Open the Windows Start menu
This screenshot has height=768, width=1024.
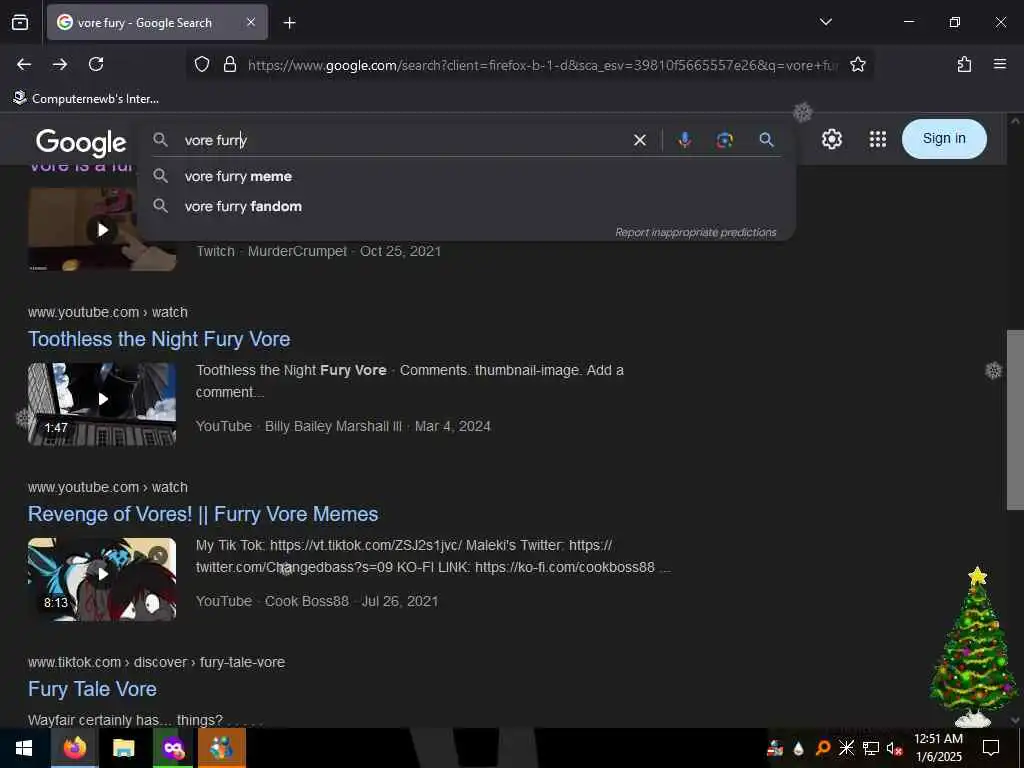pos(24,748)
